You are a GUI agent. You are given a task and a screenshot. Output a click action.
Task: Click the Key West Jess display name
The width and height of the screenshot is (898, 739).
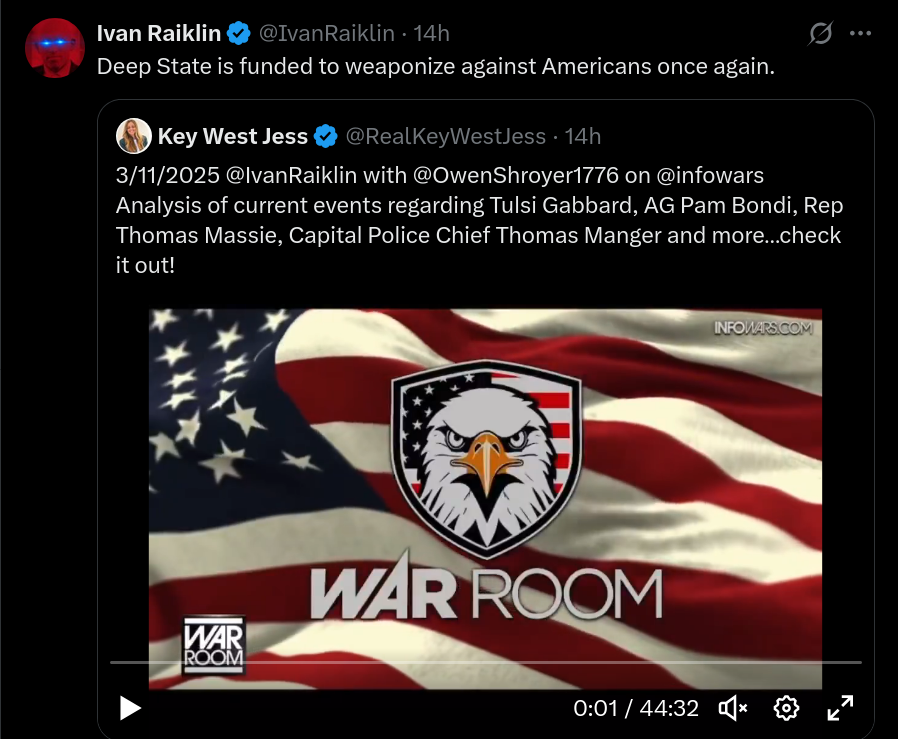[233, 136]
